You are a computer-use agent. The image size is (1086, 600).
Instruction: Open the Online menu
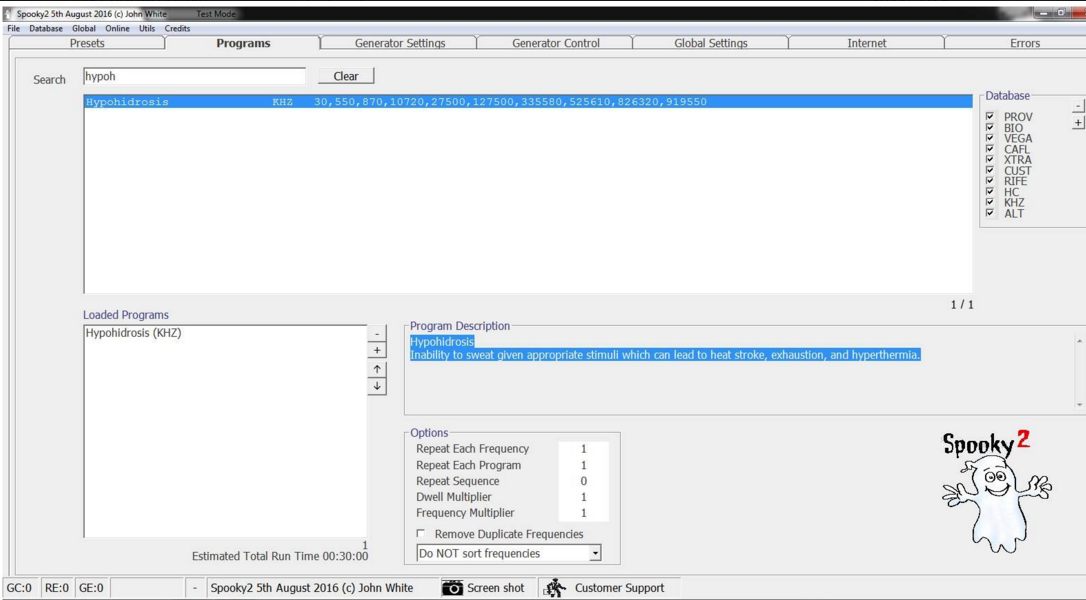click(x=117, y=28)
